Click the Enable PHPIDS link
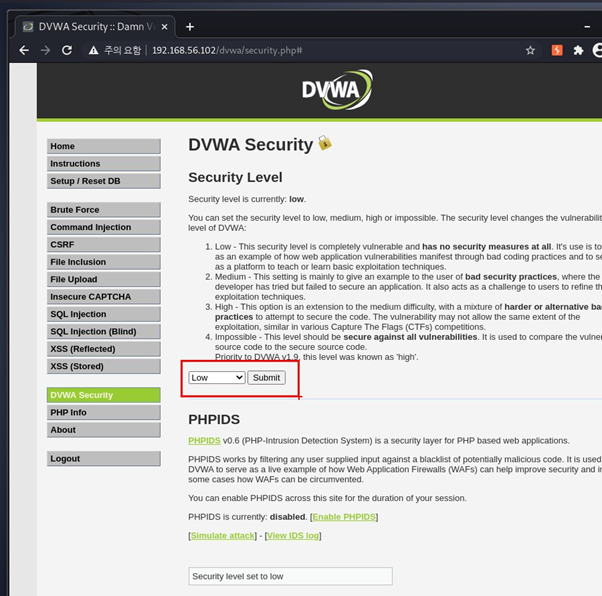 (x=344, y=517)
